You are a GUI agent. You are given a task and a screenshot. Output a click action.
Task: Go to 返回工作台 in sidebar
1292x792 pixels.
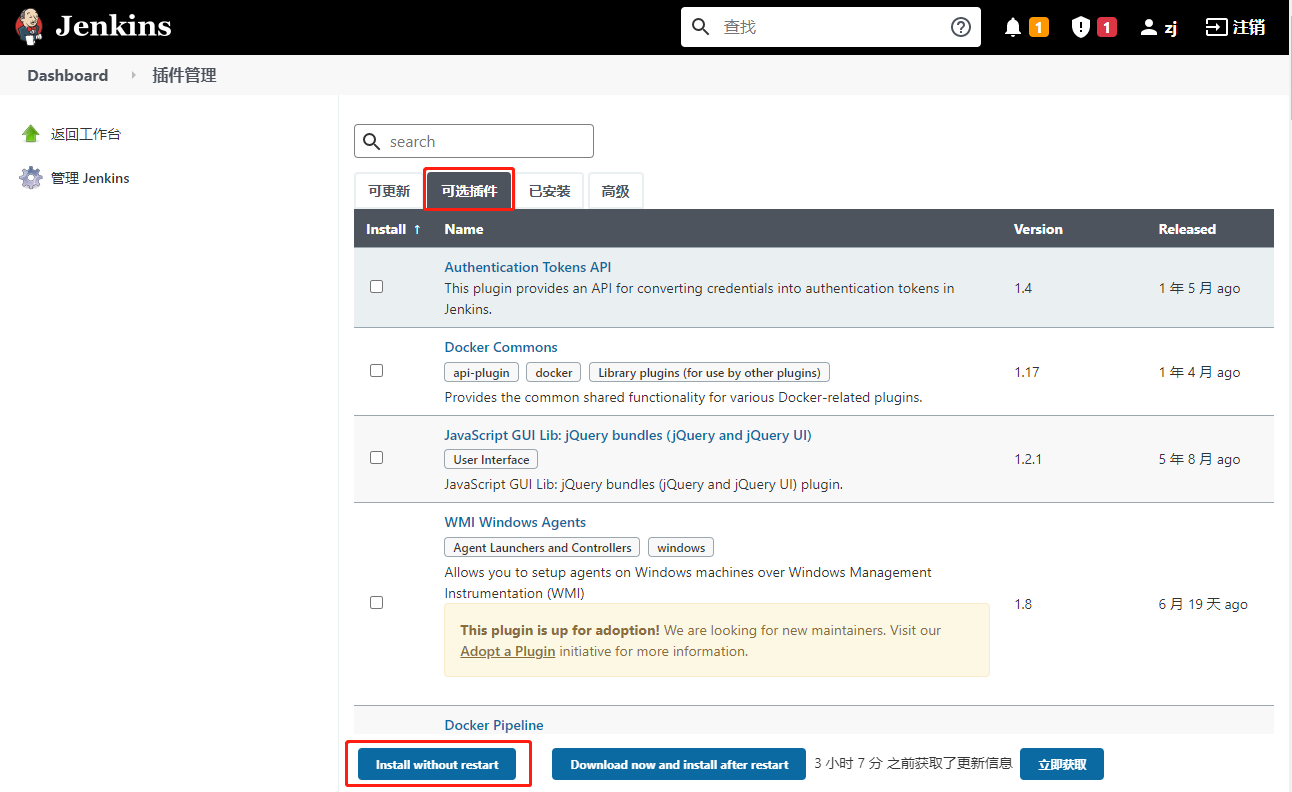click(86, 134)
